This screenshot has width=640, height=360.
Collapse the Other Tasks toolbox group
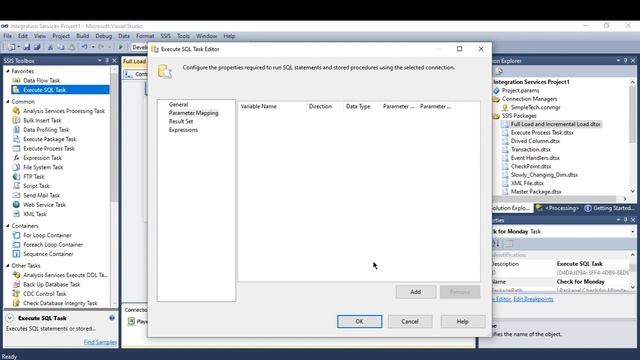[x=8, y=266]
